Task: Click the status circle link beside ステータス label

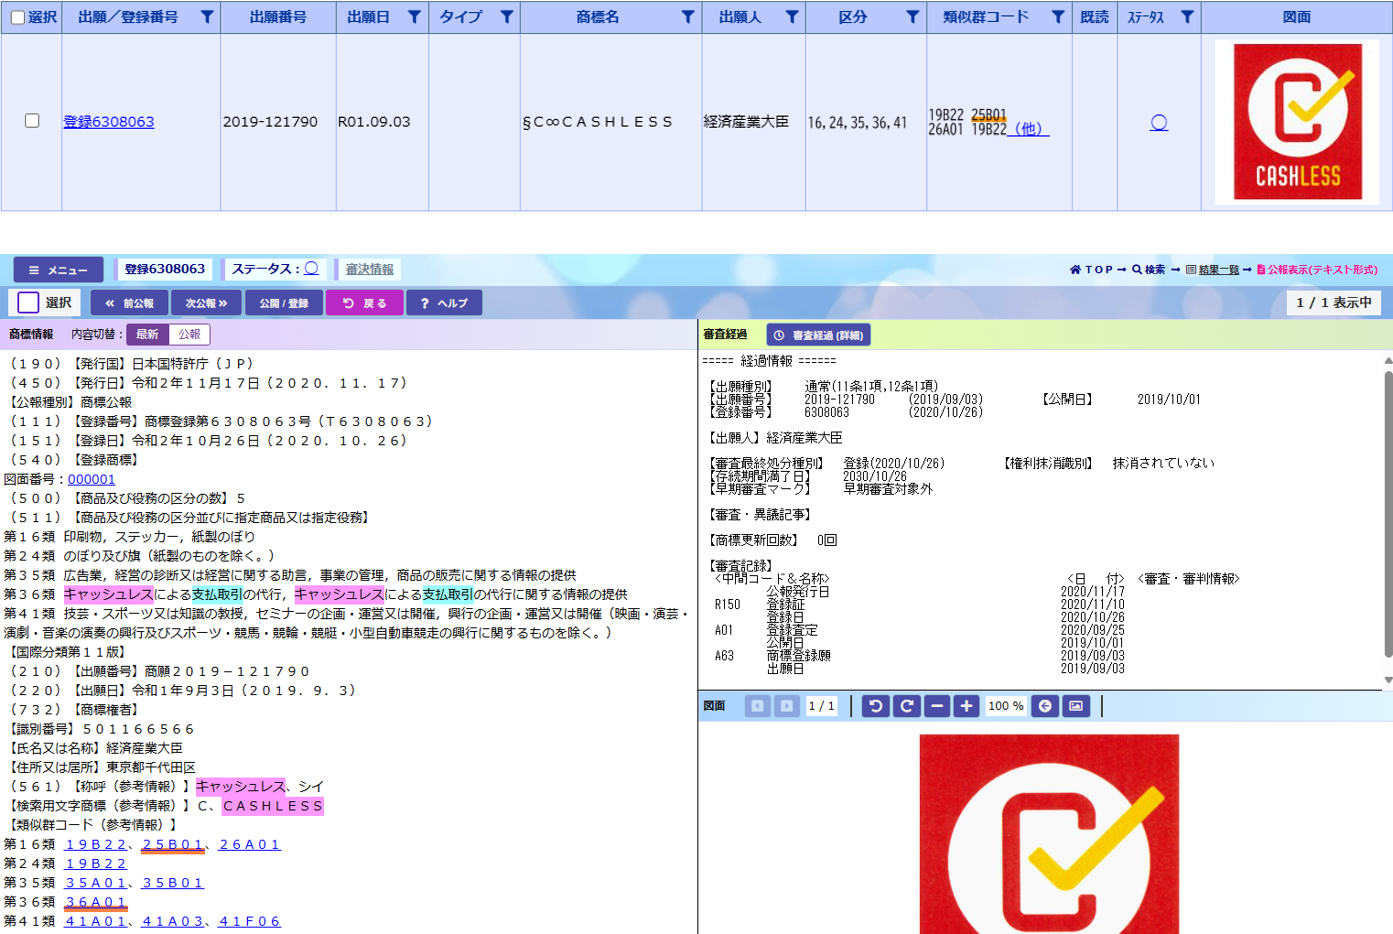Action: [x=312, y=268]
